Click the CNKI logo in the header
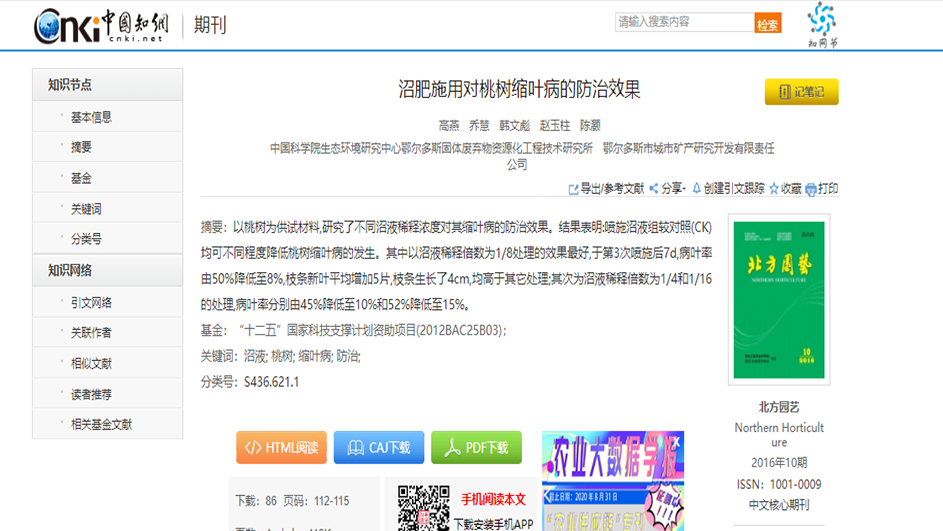Image resolution: width=943 pixels, height=531 pixels. tap(98, 25)
